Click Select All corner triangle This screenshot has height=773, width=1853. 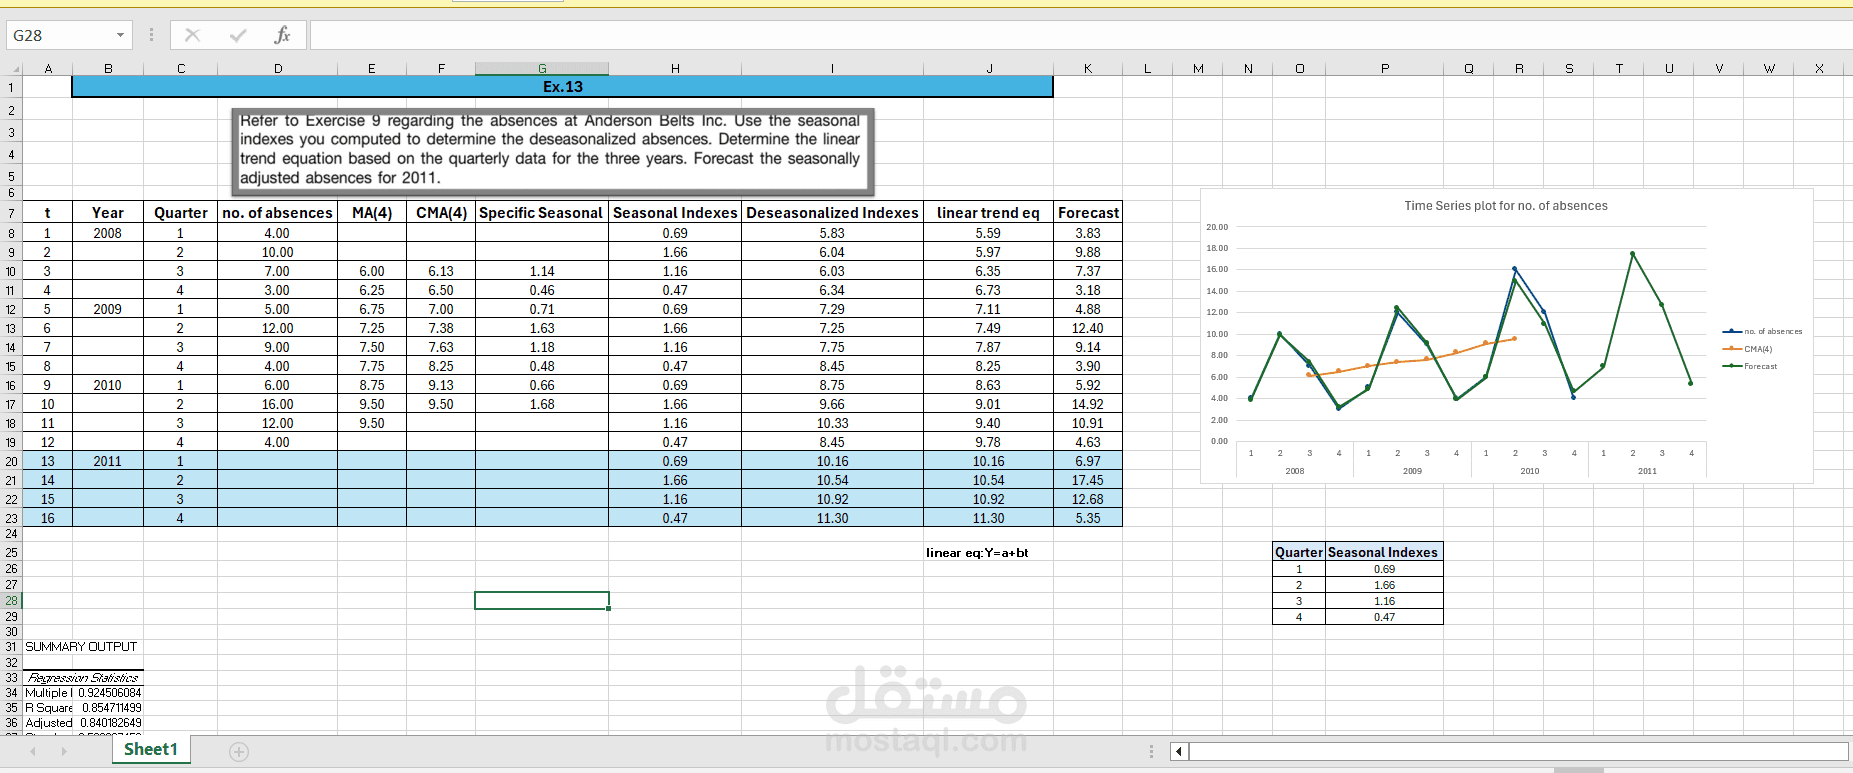point(14,69)
